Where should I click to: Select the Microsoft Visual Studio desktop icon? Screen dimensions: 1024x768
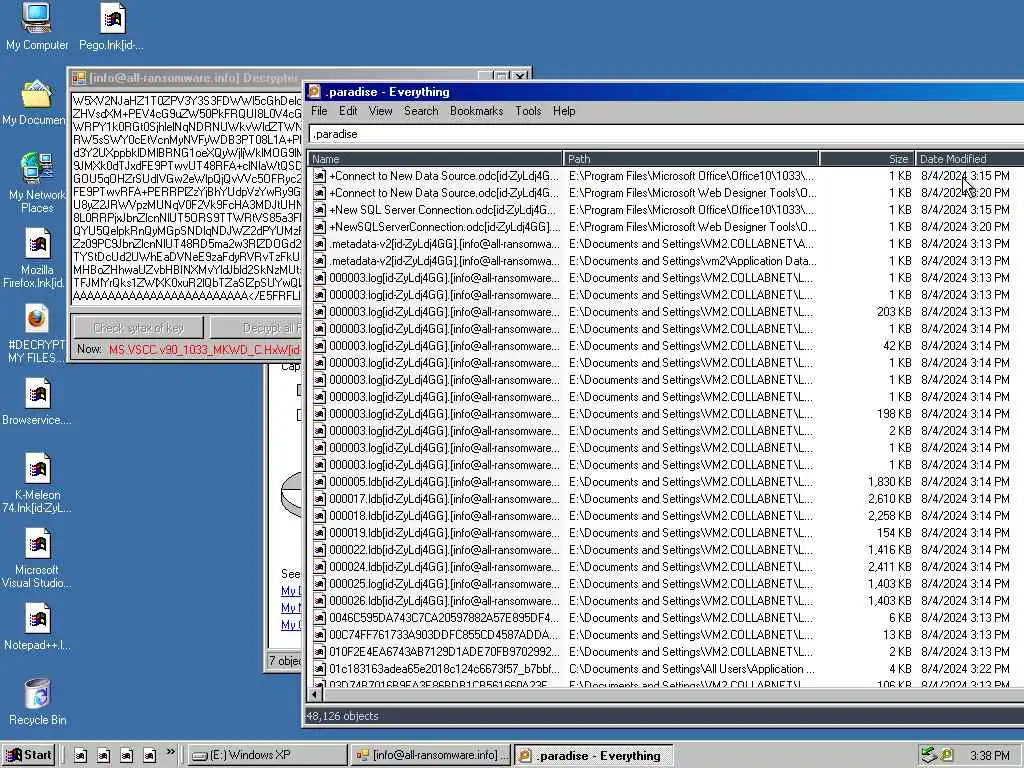coord(37,543)
